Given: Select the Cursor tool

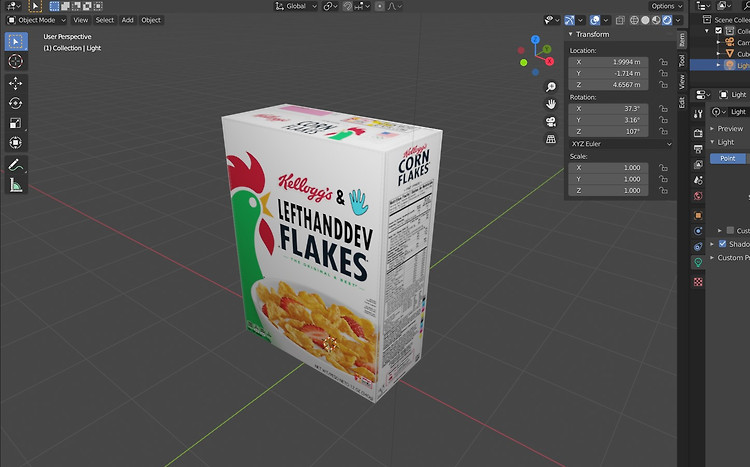Looking at the screenshot, I should click(x=16, y=61).
